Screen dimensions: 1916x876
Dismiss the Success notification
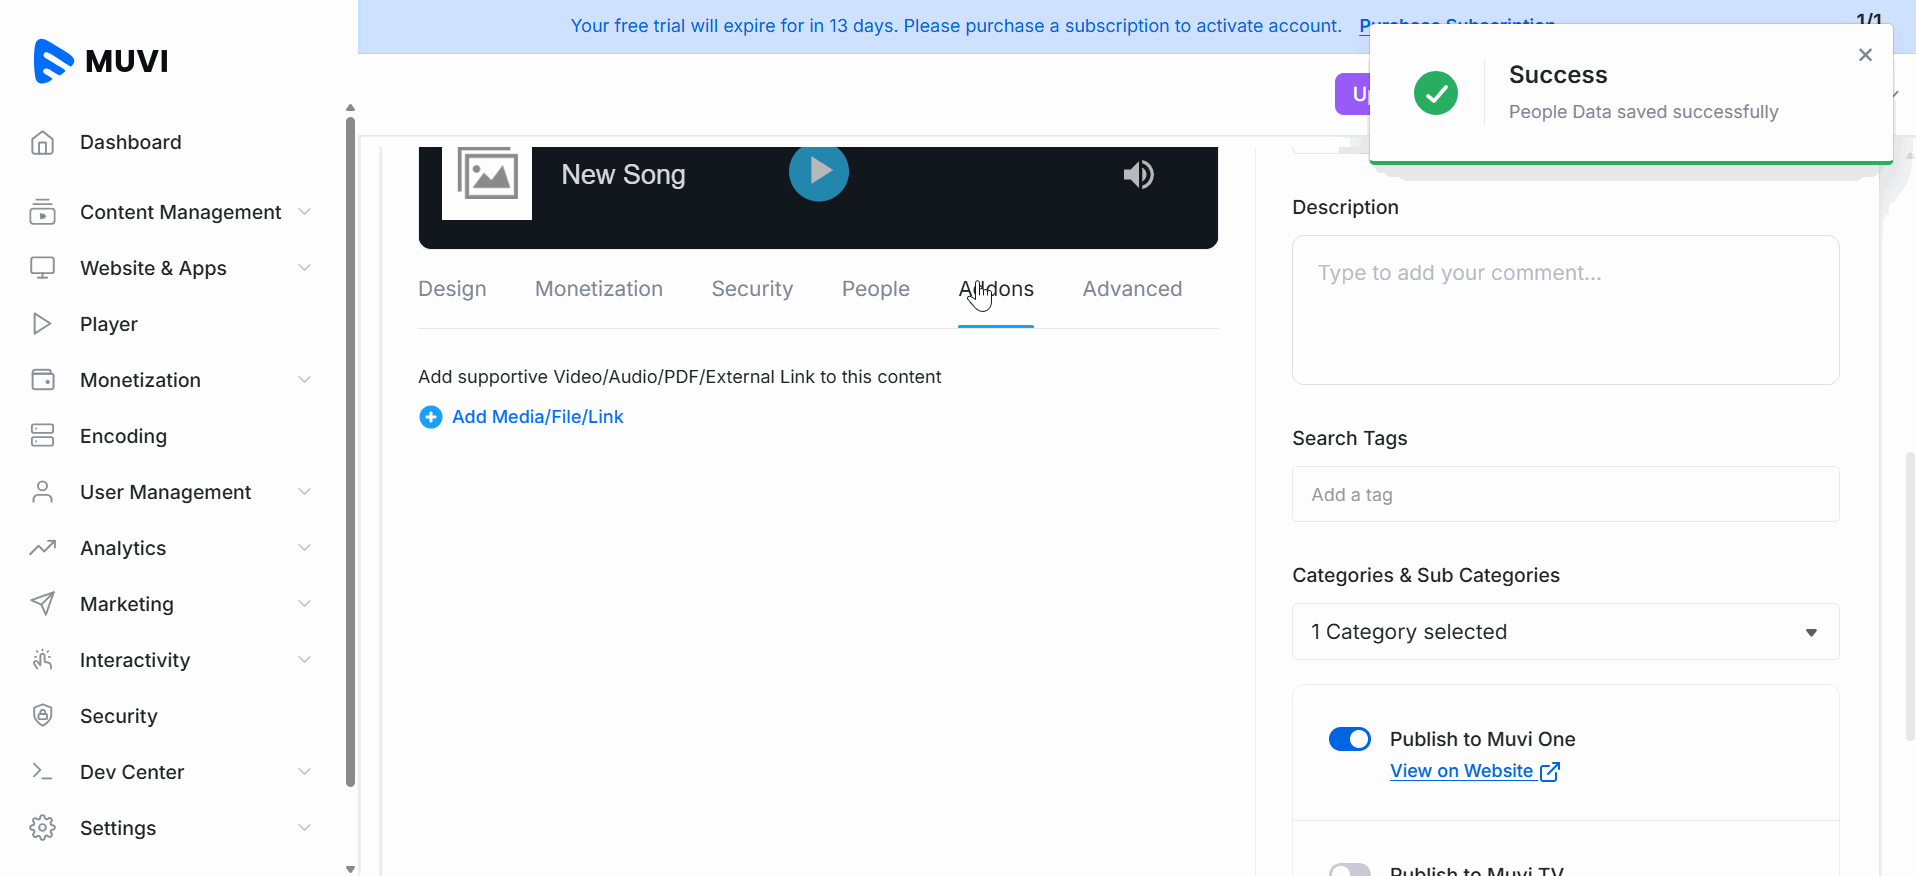pos(1864,55)
